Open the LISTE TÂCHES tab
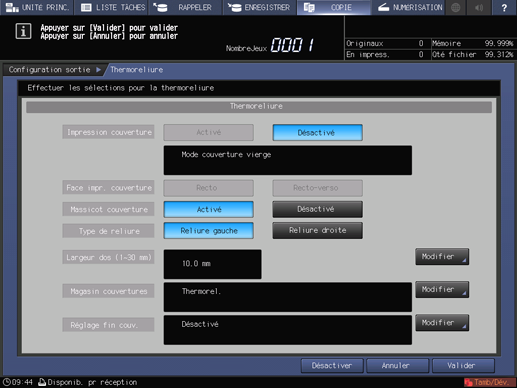 111,7
